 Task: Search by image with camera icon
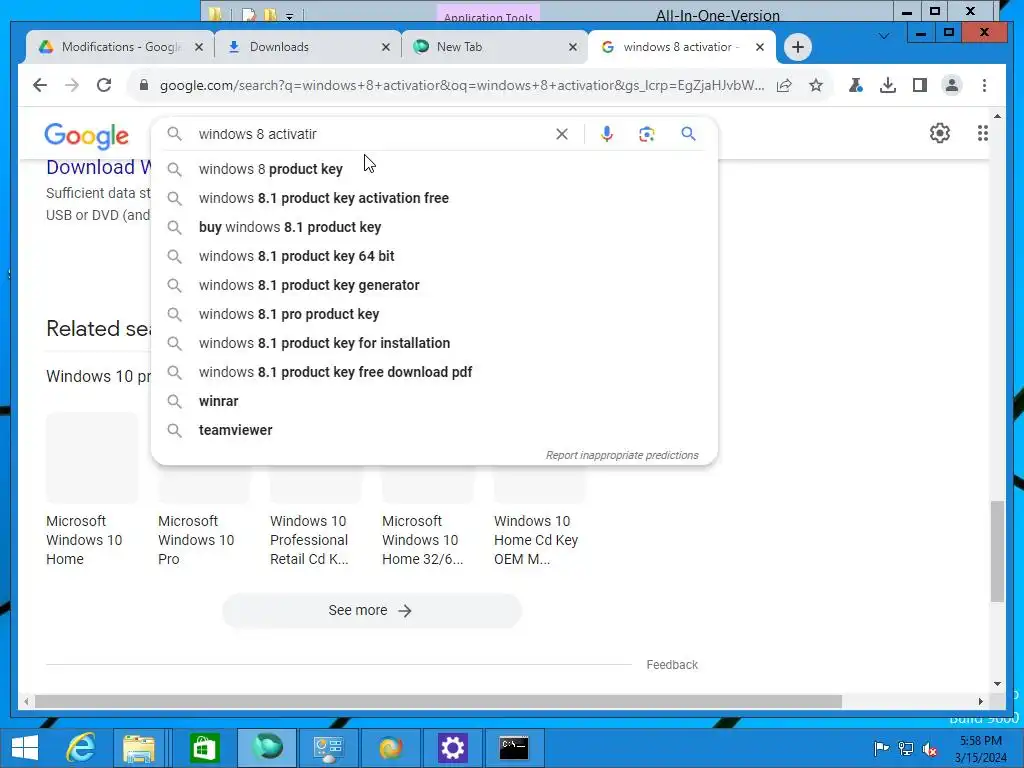tap(647, 134)
